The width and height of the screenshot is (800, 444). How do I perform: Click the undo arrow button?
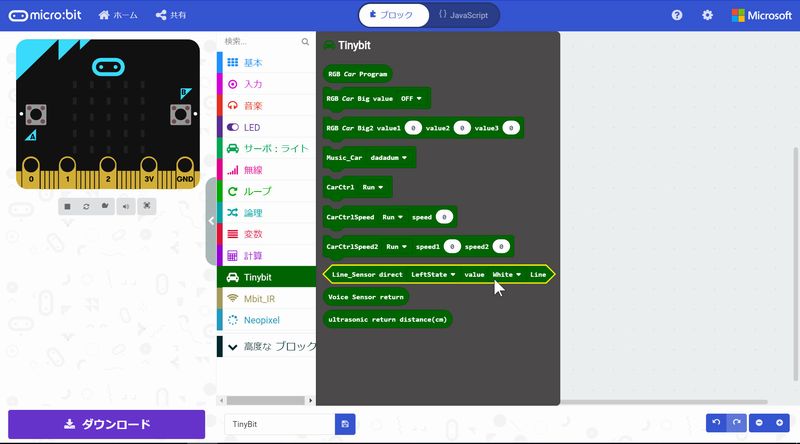point(716,424)
